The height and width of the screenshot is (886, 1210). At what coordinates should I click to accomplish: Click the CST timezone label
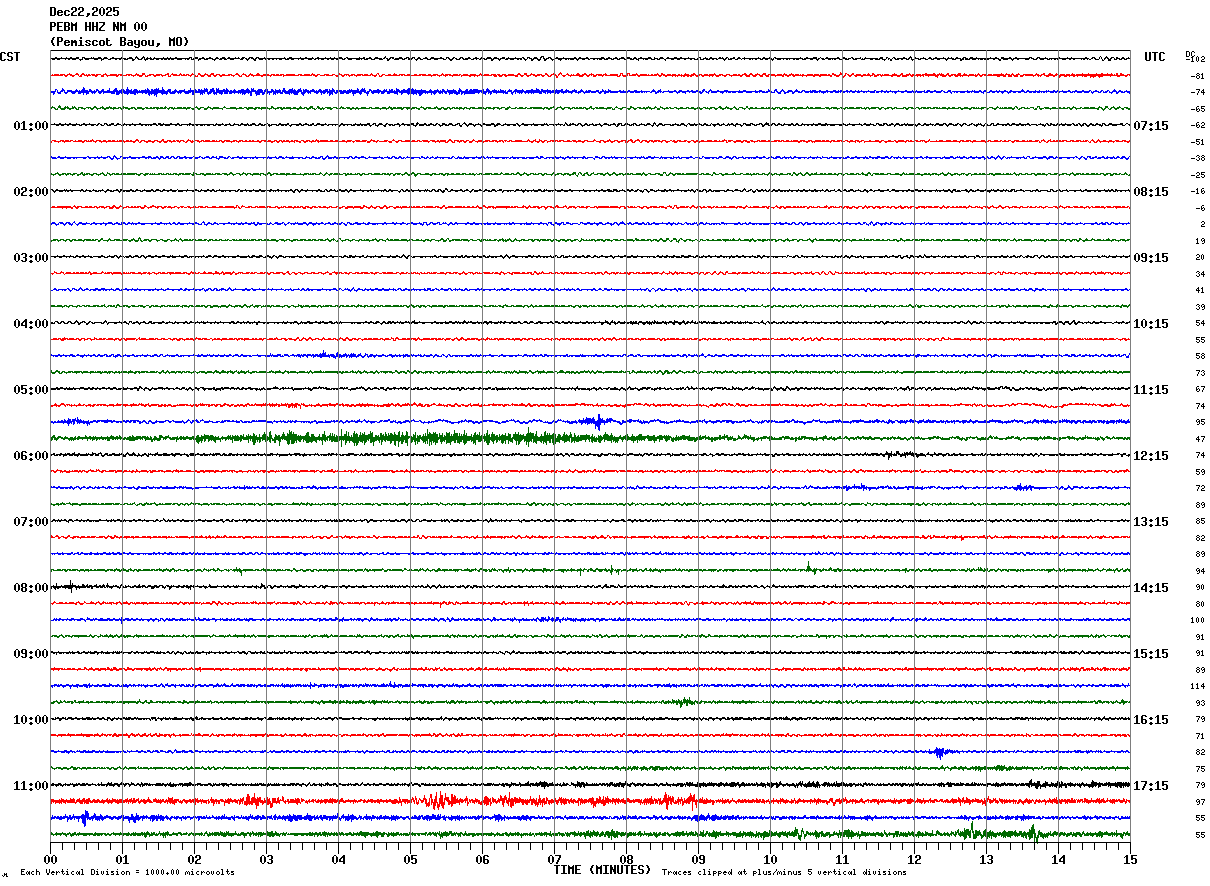(10, 57)
